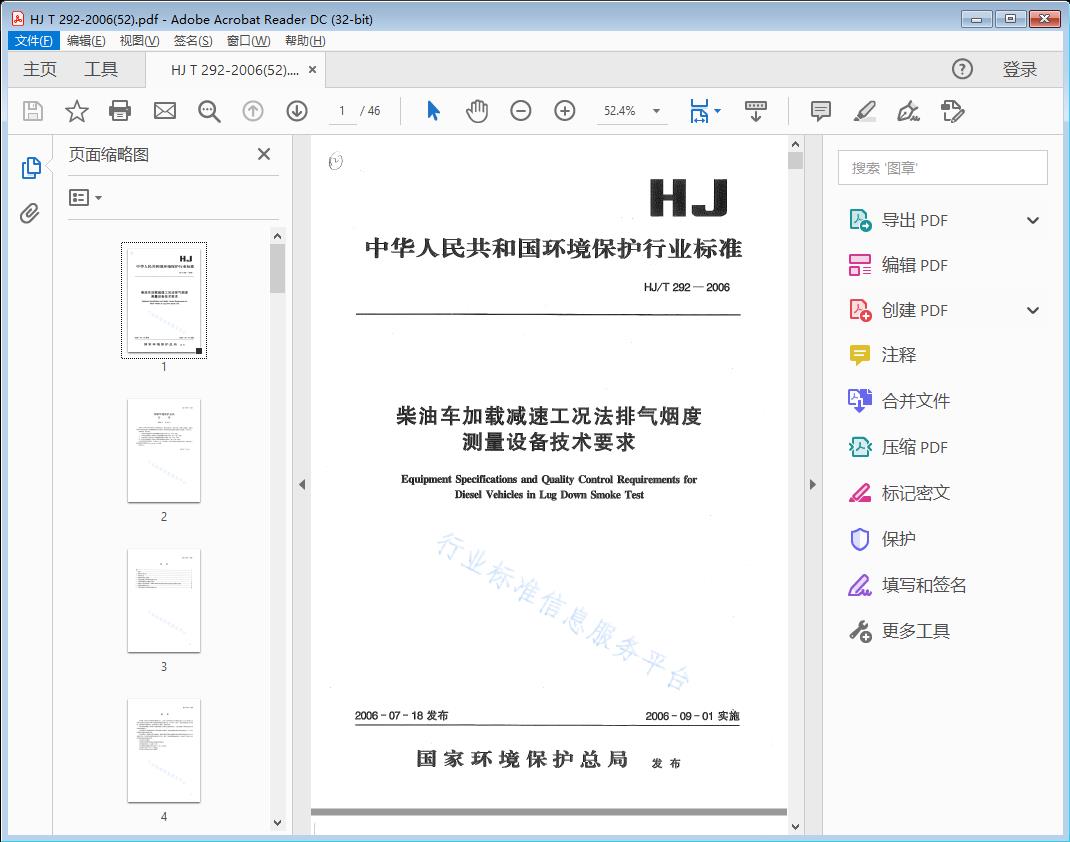Viewport: 1070px width, 842px height.
Task: Expand the 导出 PDF section chevron
Action: click(x=1033, y=221)
